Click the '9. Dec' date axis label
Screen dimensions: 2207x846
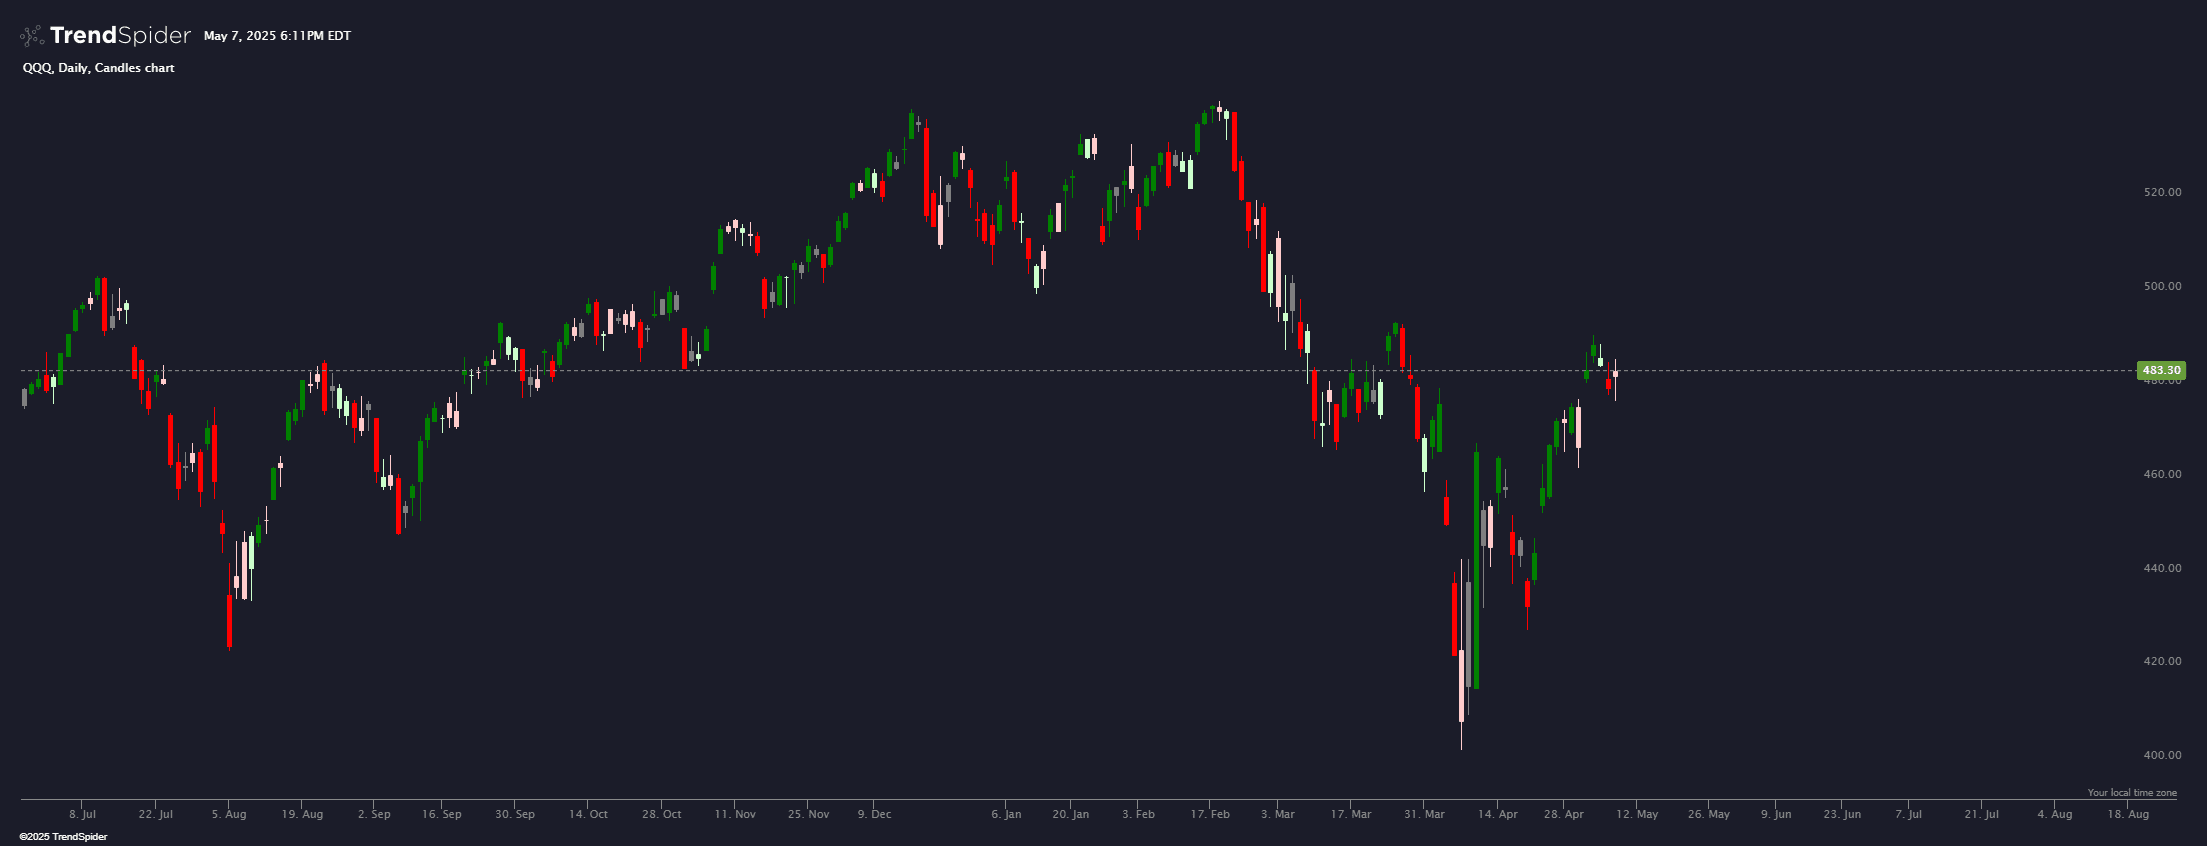pyautogui.click(x=875, y=814)
